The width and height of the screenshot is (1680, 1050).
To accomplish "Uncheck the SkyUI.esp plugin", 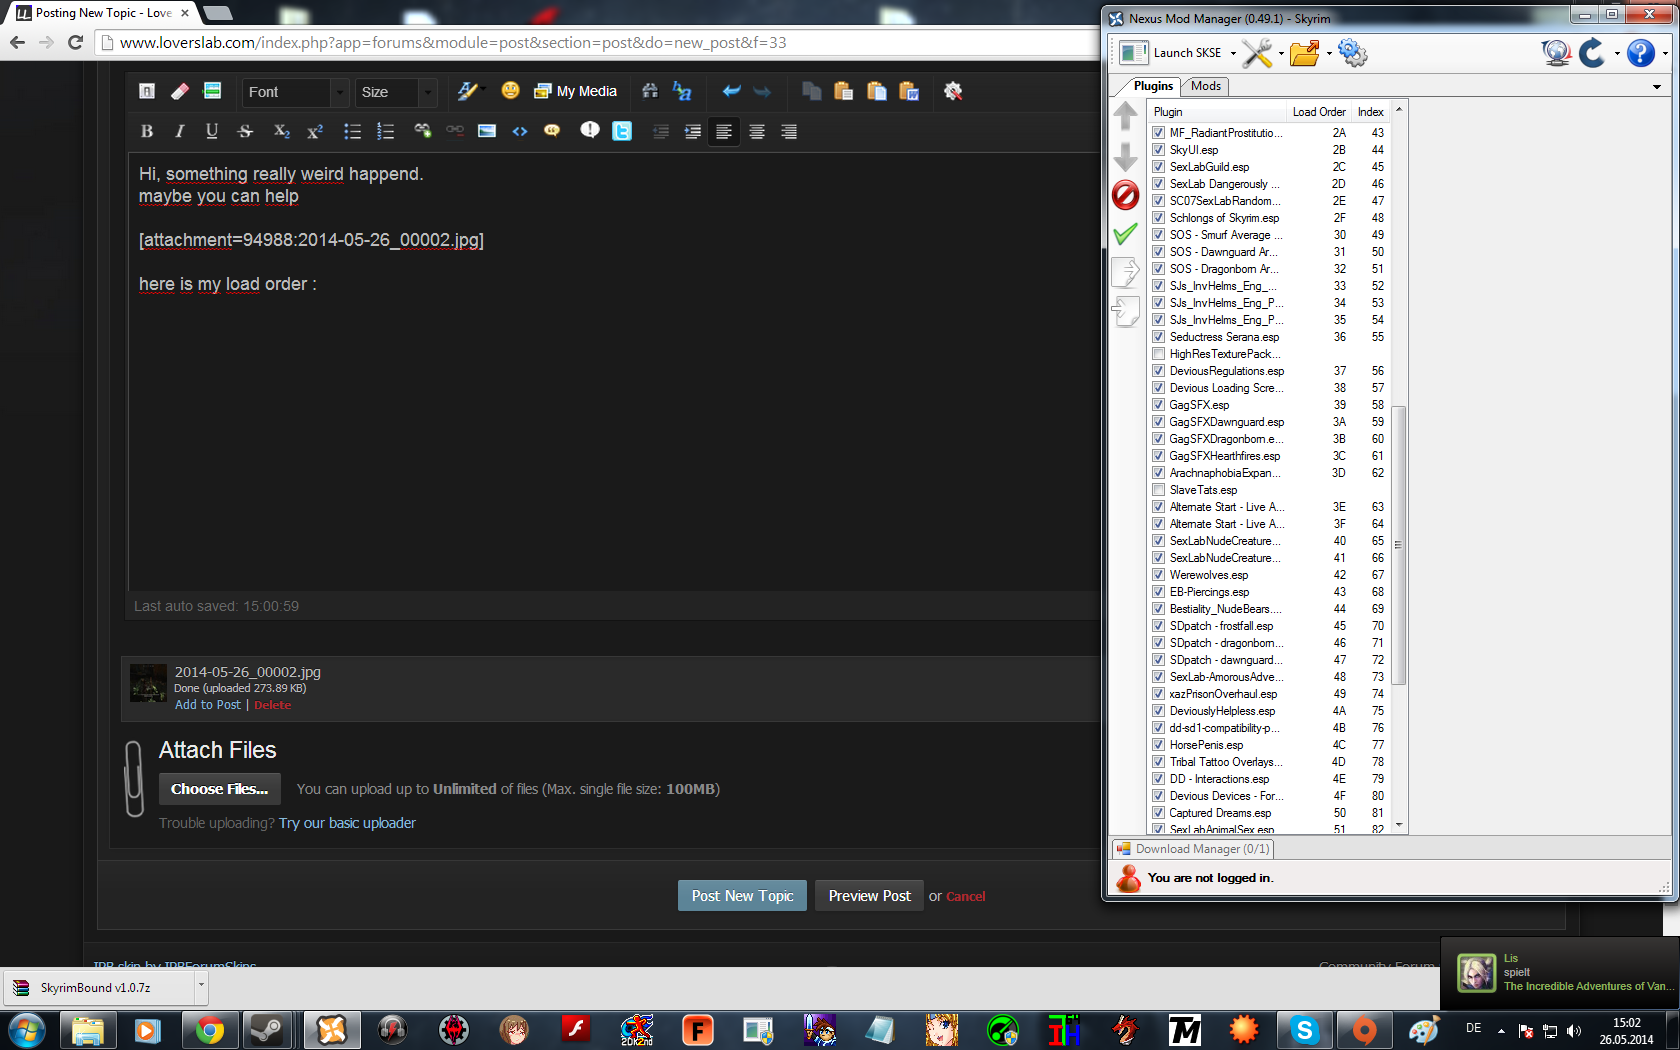I will [1158, 150].
